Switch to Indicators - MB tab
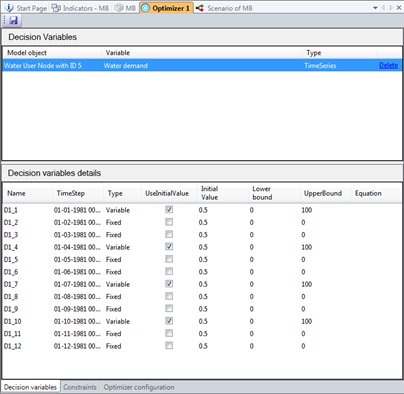This screenshot has height=394, width=404. [x=81, y=8]
